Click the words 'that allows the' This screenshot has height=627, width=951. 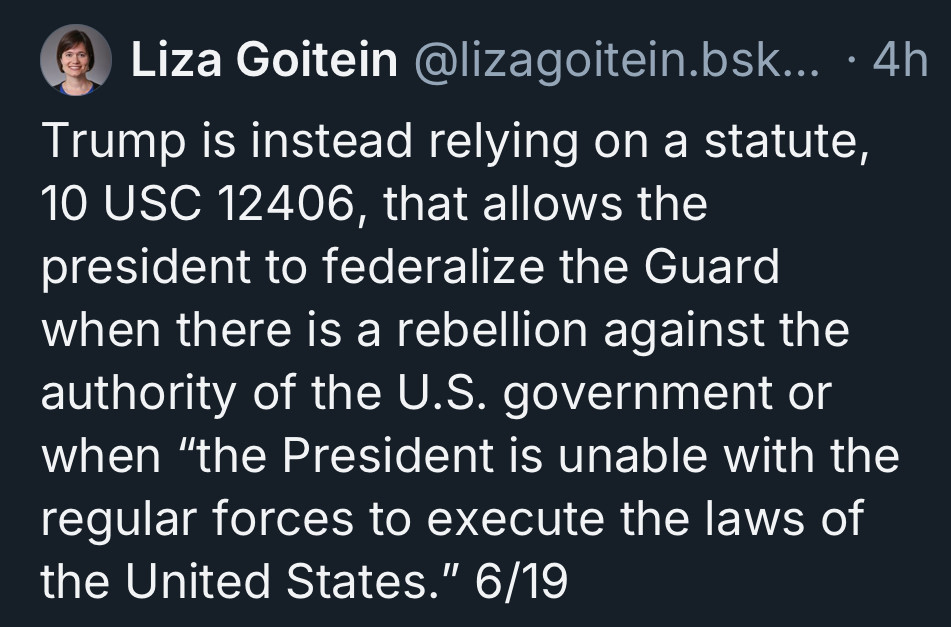545,204
